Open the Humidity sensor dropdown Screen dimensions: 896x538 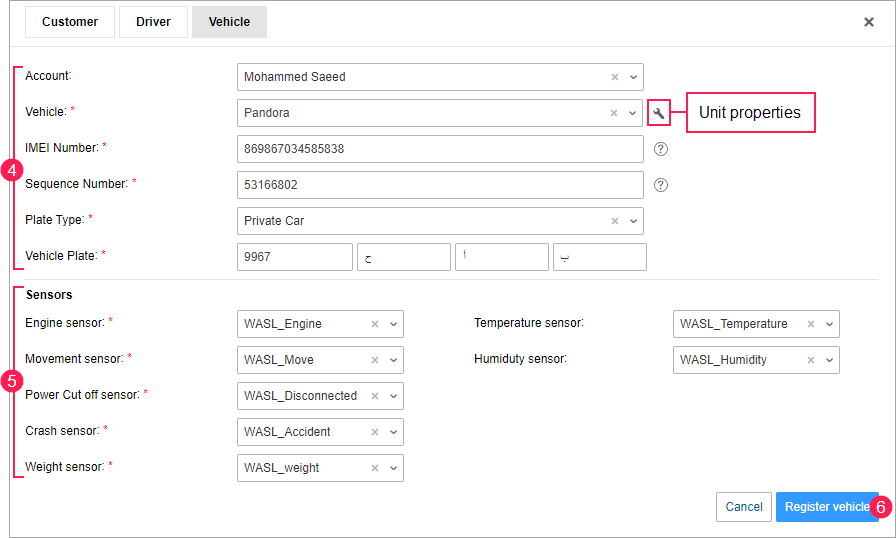coord(829,360)
